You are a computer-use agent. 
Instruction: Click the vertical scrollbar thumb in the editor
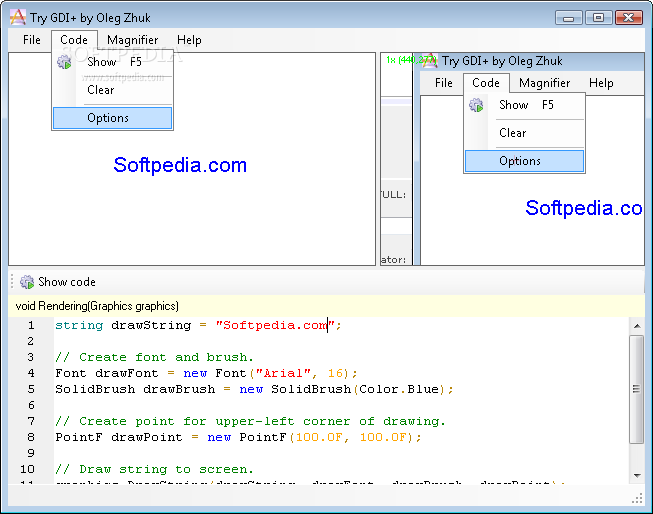coord(637,389)
